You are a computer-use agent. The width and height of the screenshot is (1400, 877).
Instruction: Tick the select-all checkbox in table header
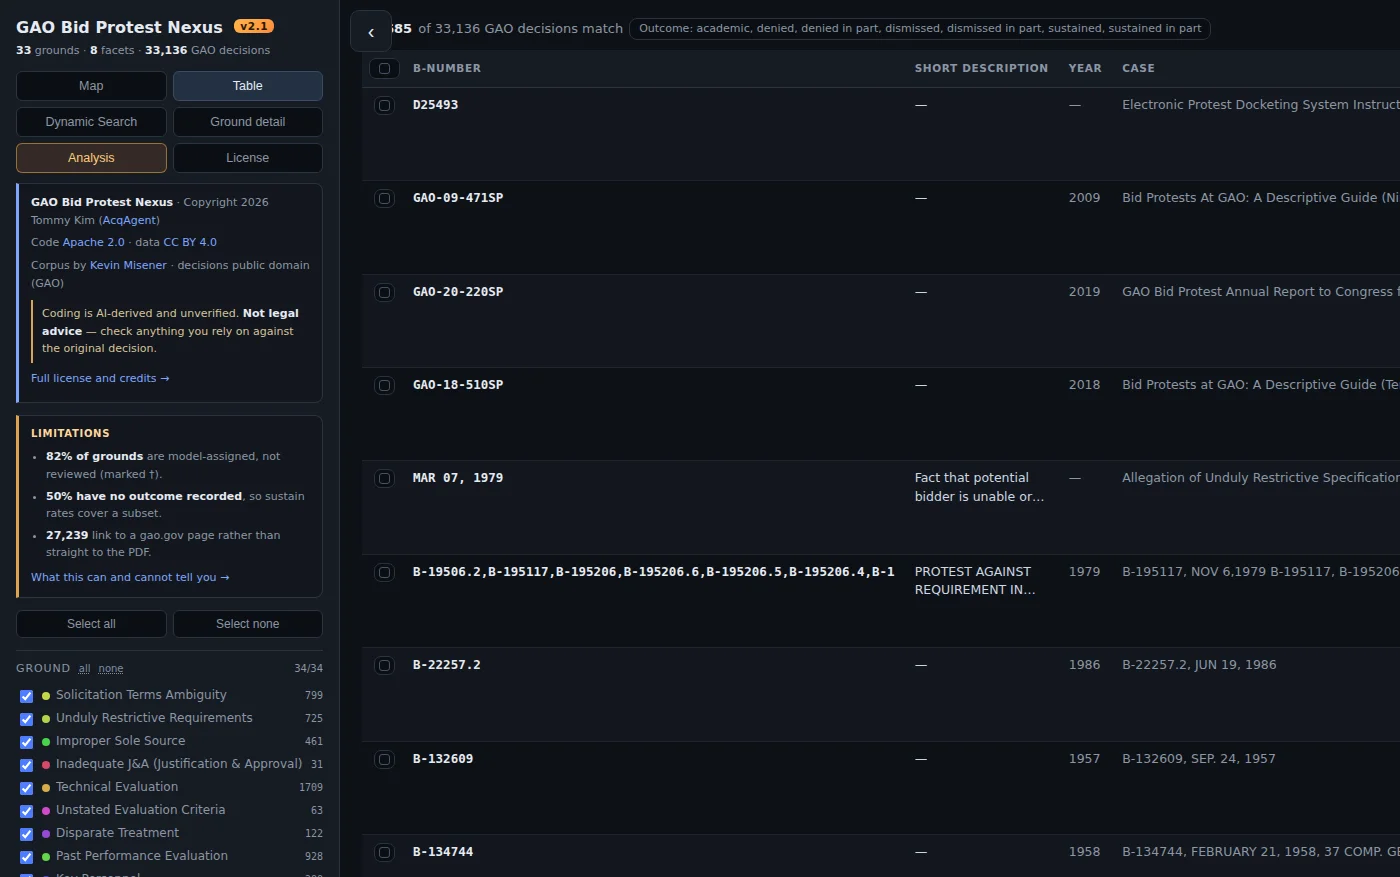point(384,68)
